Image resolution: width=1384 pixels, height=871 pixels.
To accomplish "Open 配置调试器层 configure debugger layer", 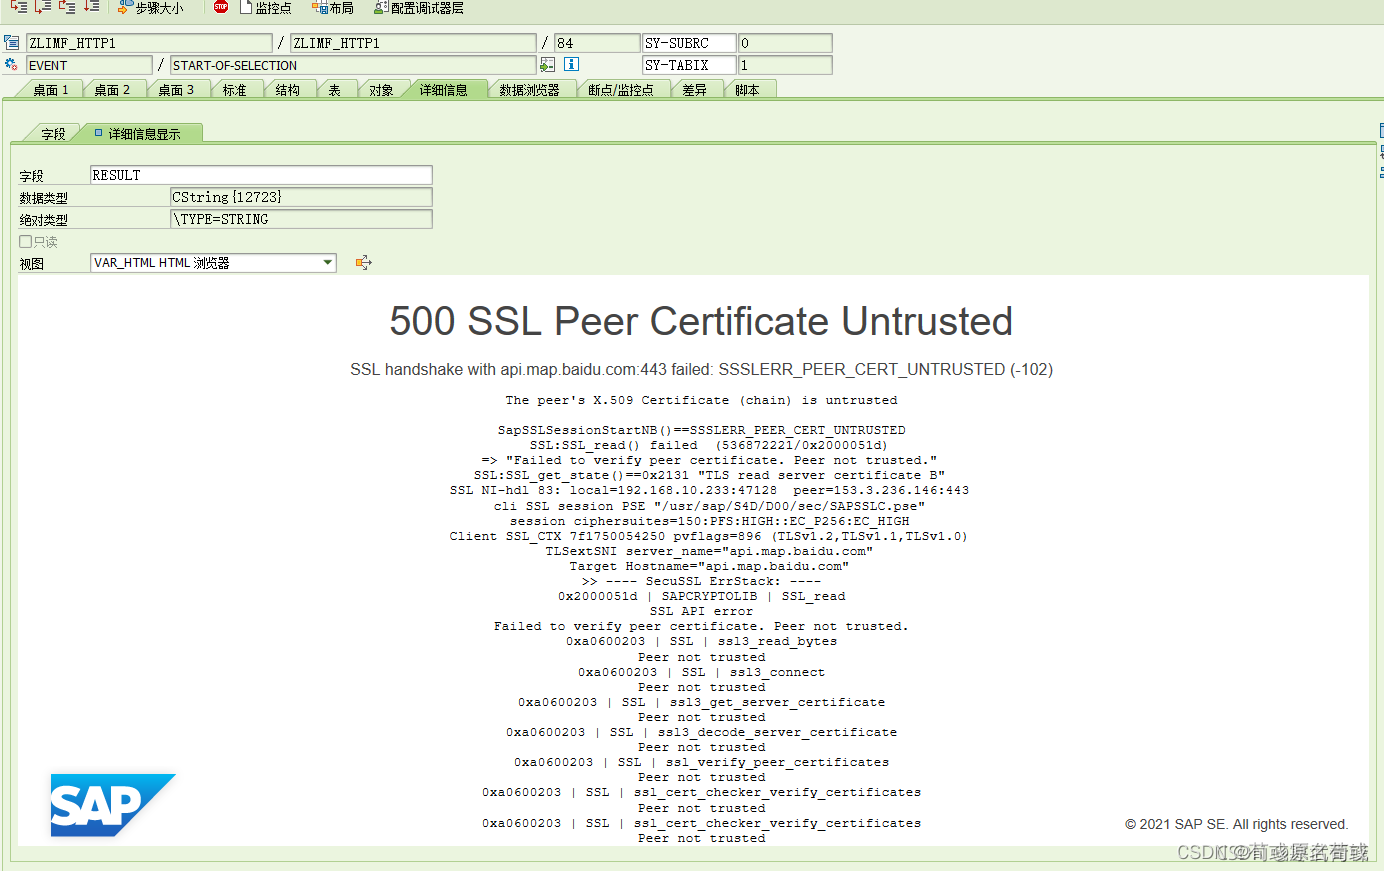I will 419,8.
